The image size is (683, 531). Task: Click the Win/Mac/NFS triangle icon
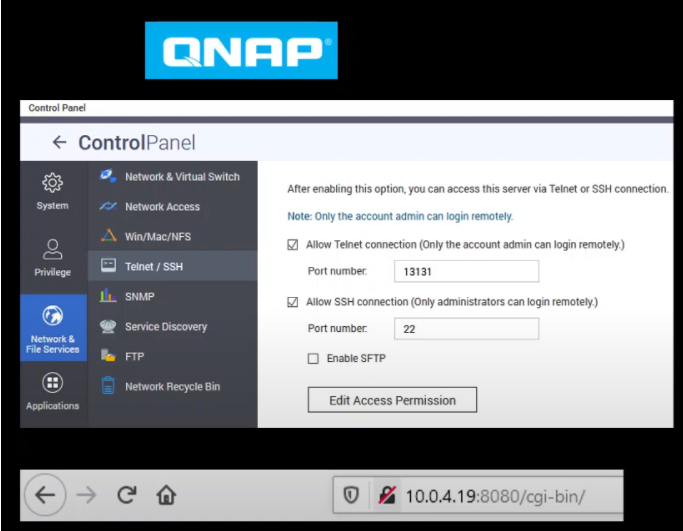[108, 236]
